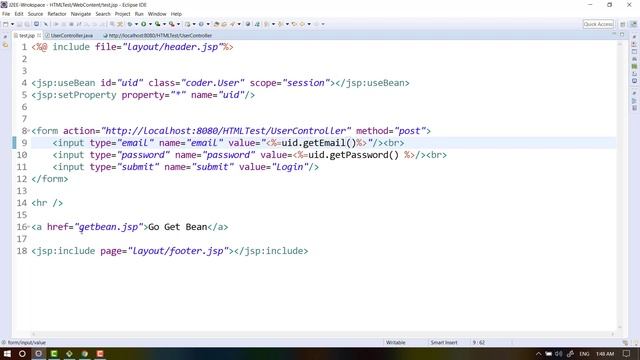The height and width of the screenshot is (360, 640).
Task: Open the File menu
Action: [x=6, y=14]
